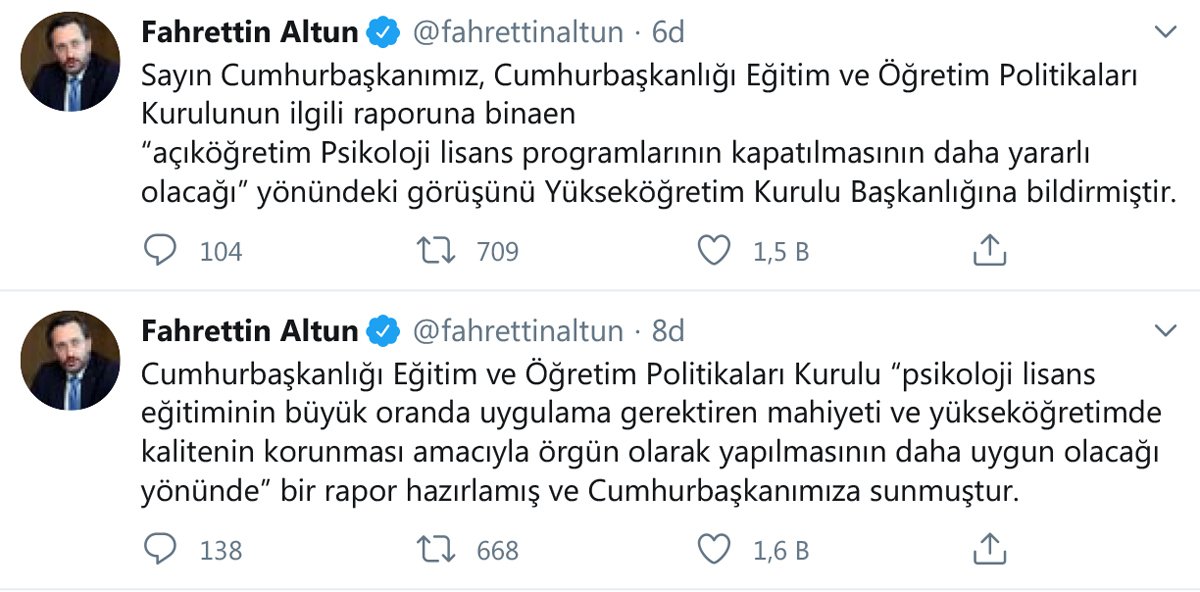Share the tweet posted 8d ago

click(988, 549)
